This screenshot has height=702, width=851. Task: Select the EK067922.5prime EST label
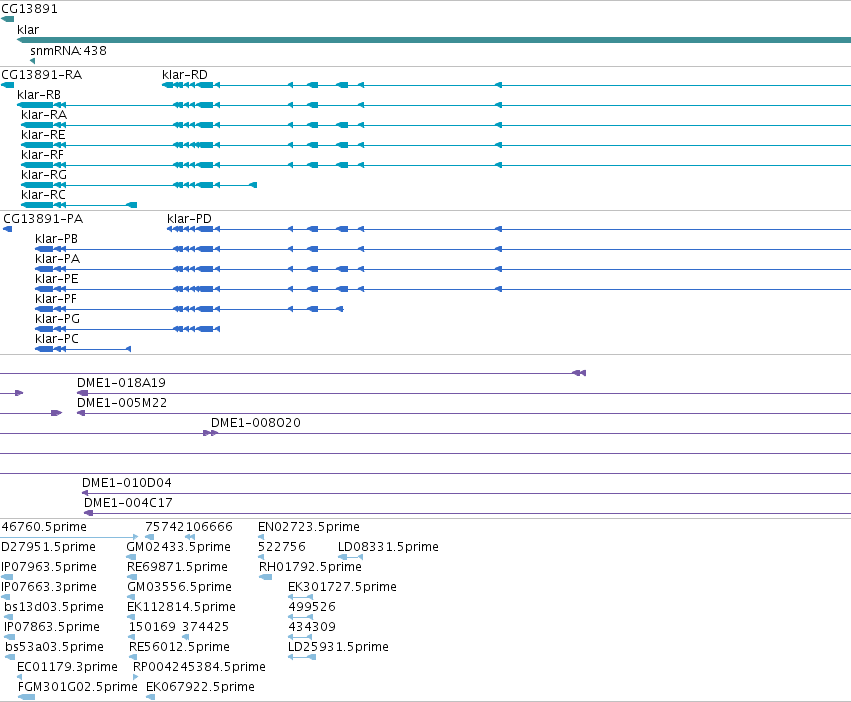200,687
